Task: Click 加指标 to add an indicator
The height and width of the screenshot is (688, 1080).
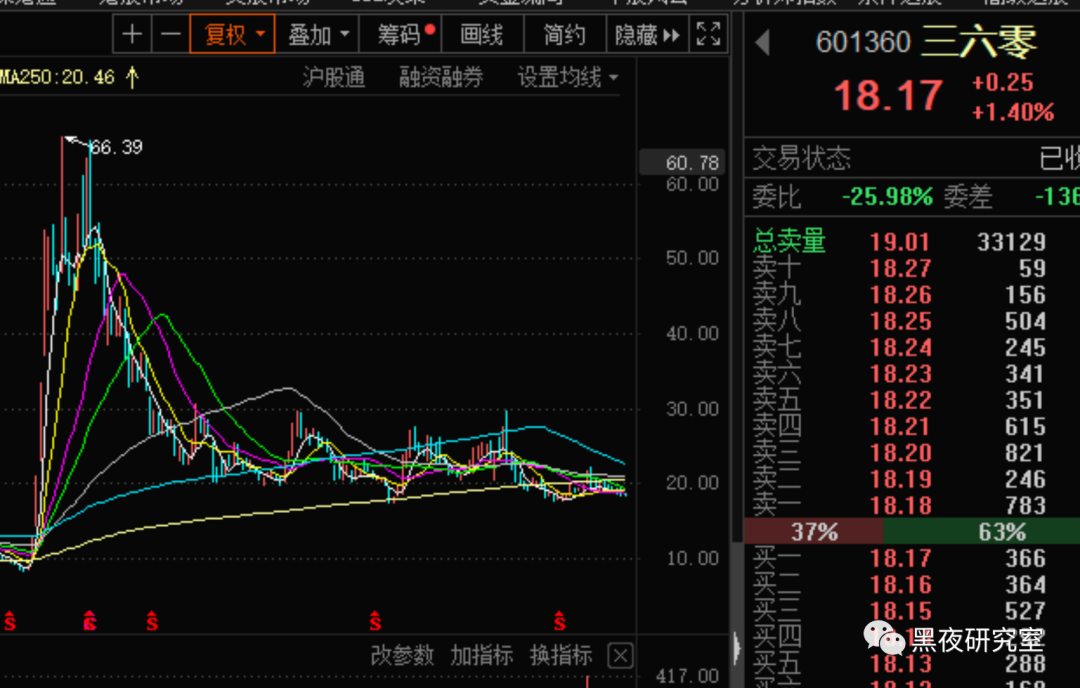Action: [x=481, y=655]
